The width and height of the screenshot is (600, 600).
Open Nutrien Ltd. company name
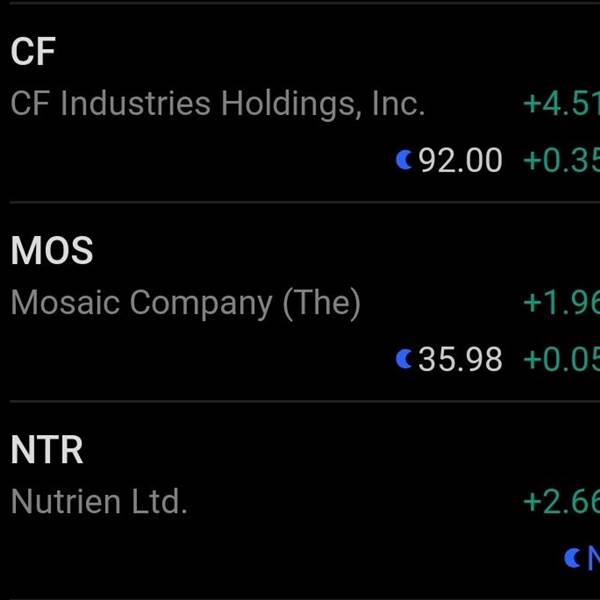99,502
